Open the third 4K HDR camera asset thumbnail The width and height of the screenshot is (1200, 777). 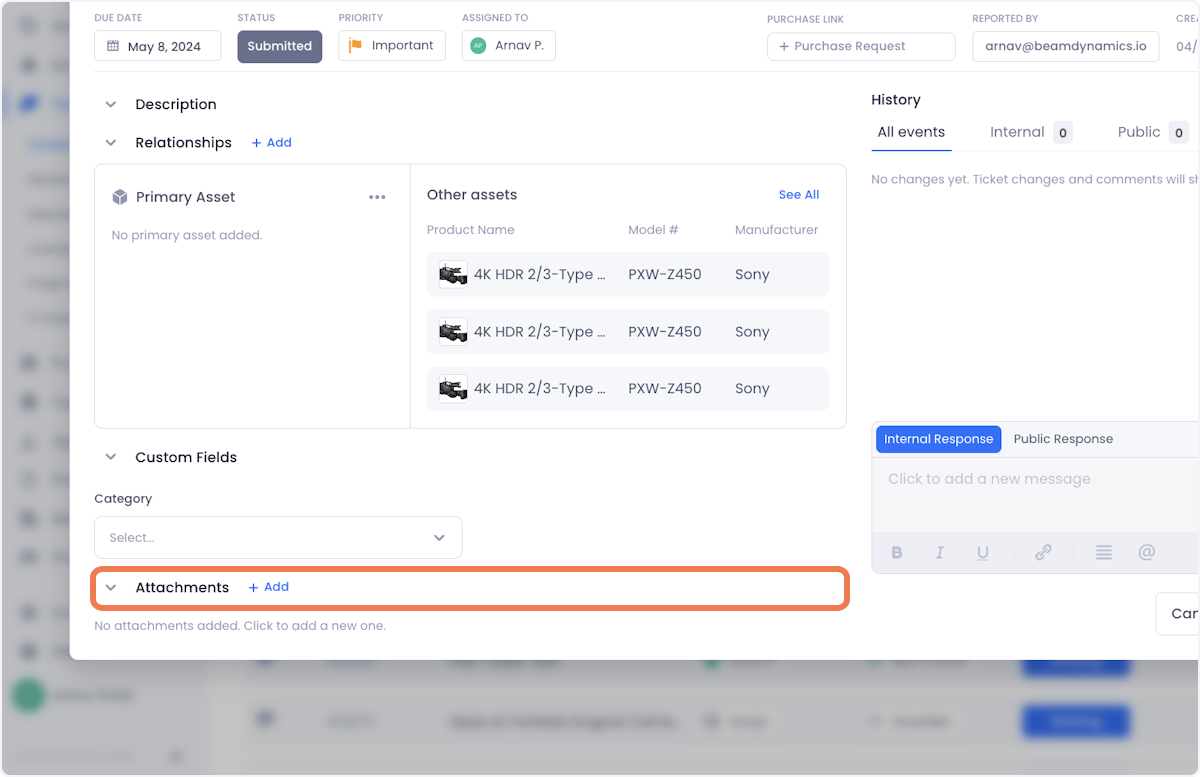tap(453, 388)
